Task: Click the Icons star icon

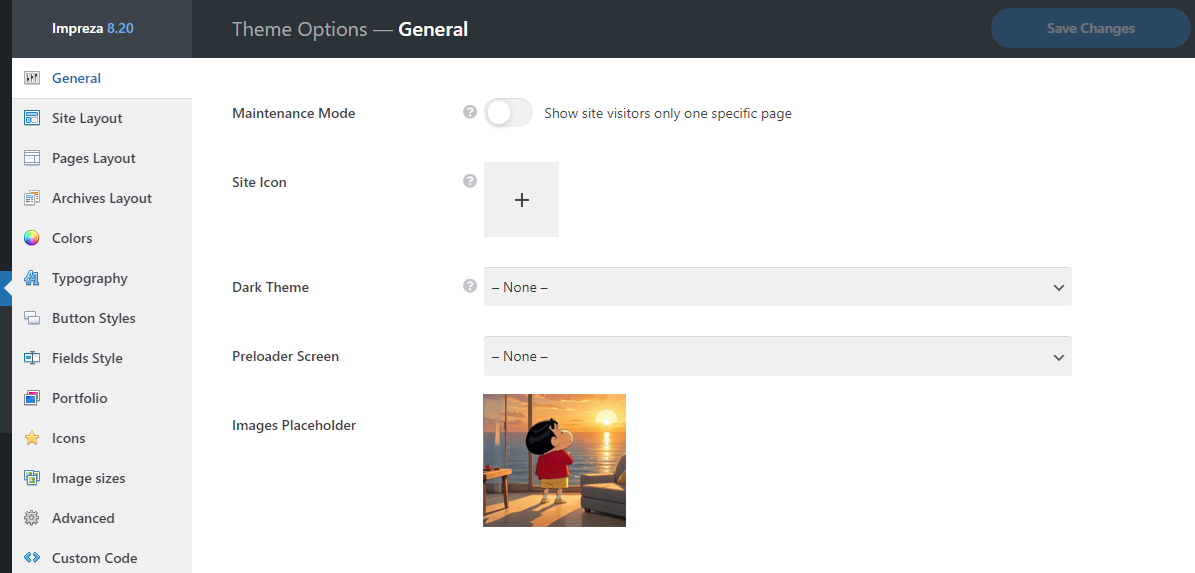Action: 32,438
